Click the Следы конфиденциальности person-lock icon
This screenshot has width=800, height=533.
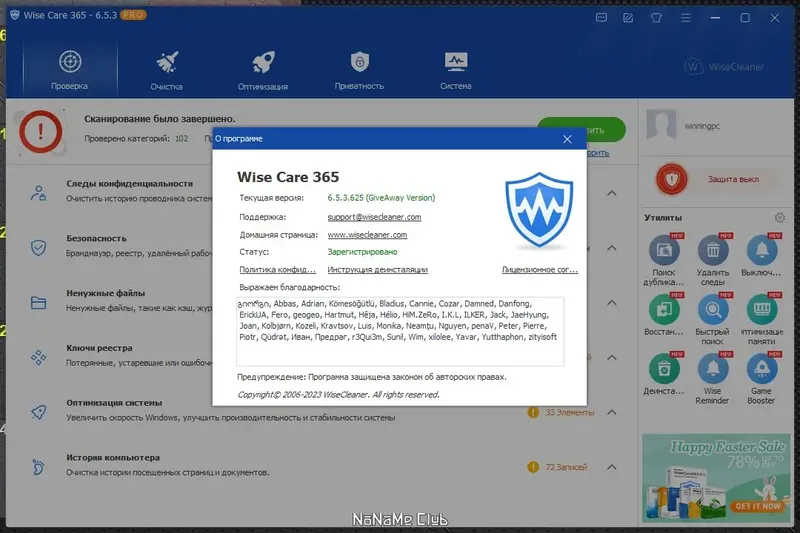(x=38, y=193)
